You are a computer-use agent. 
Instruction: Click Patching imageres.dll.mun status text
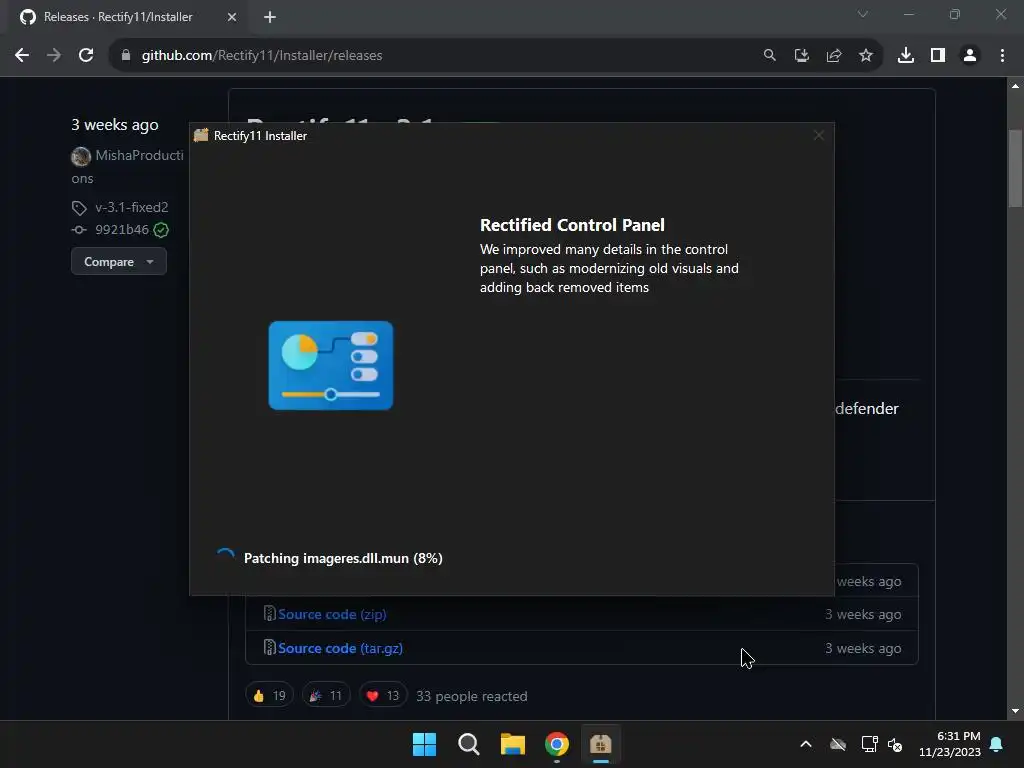tap(343, 558)
